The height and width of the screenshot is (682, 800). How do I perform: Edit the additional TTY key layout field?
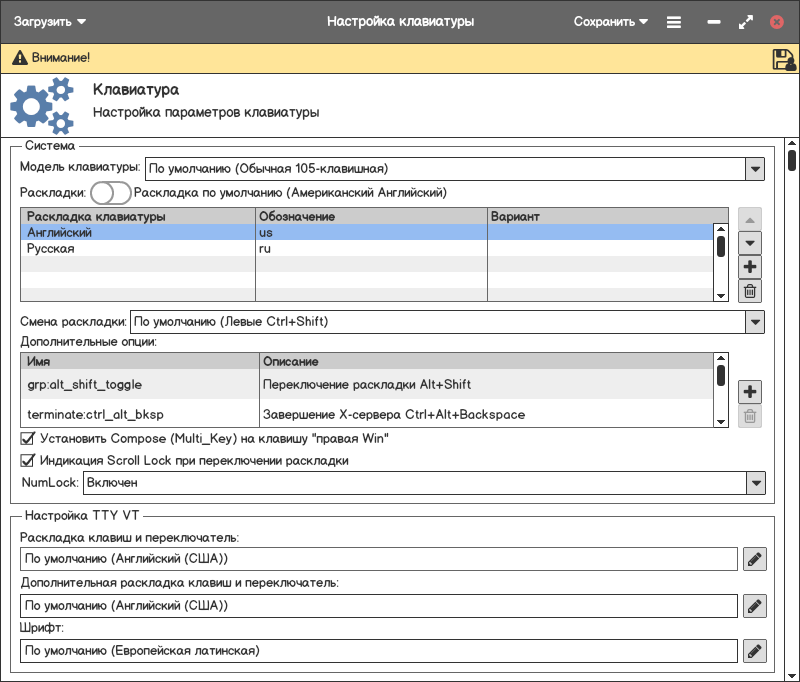pyautogui.click(x=755, y=605)
